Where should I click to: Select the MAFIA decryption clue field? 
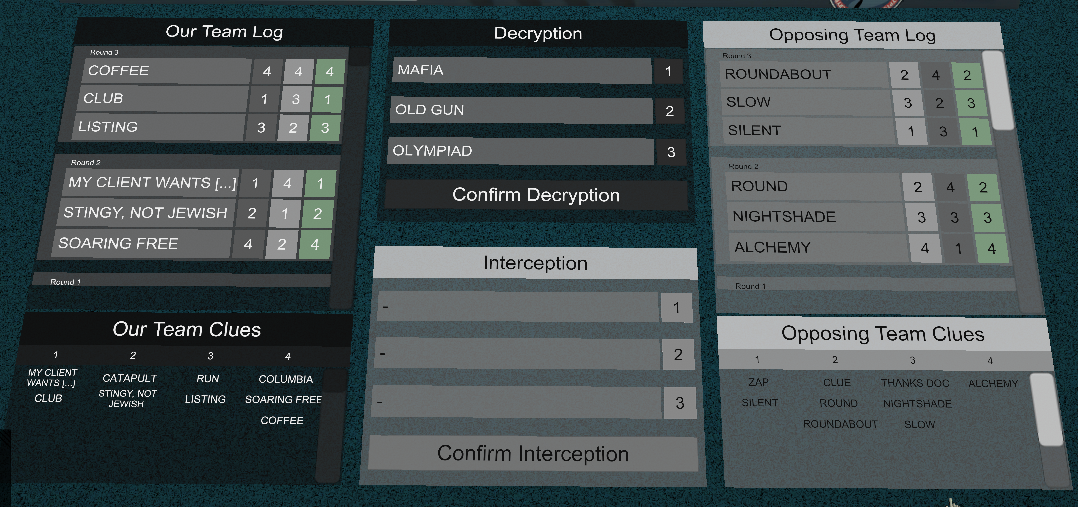tap(522, 71)
